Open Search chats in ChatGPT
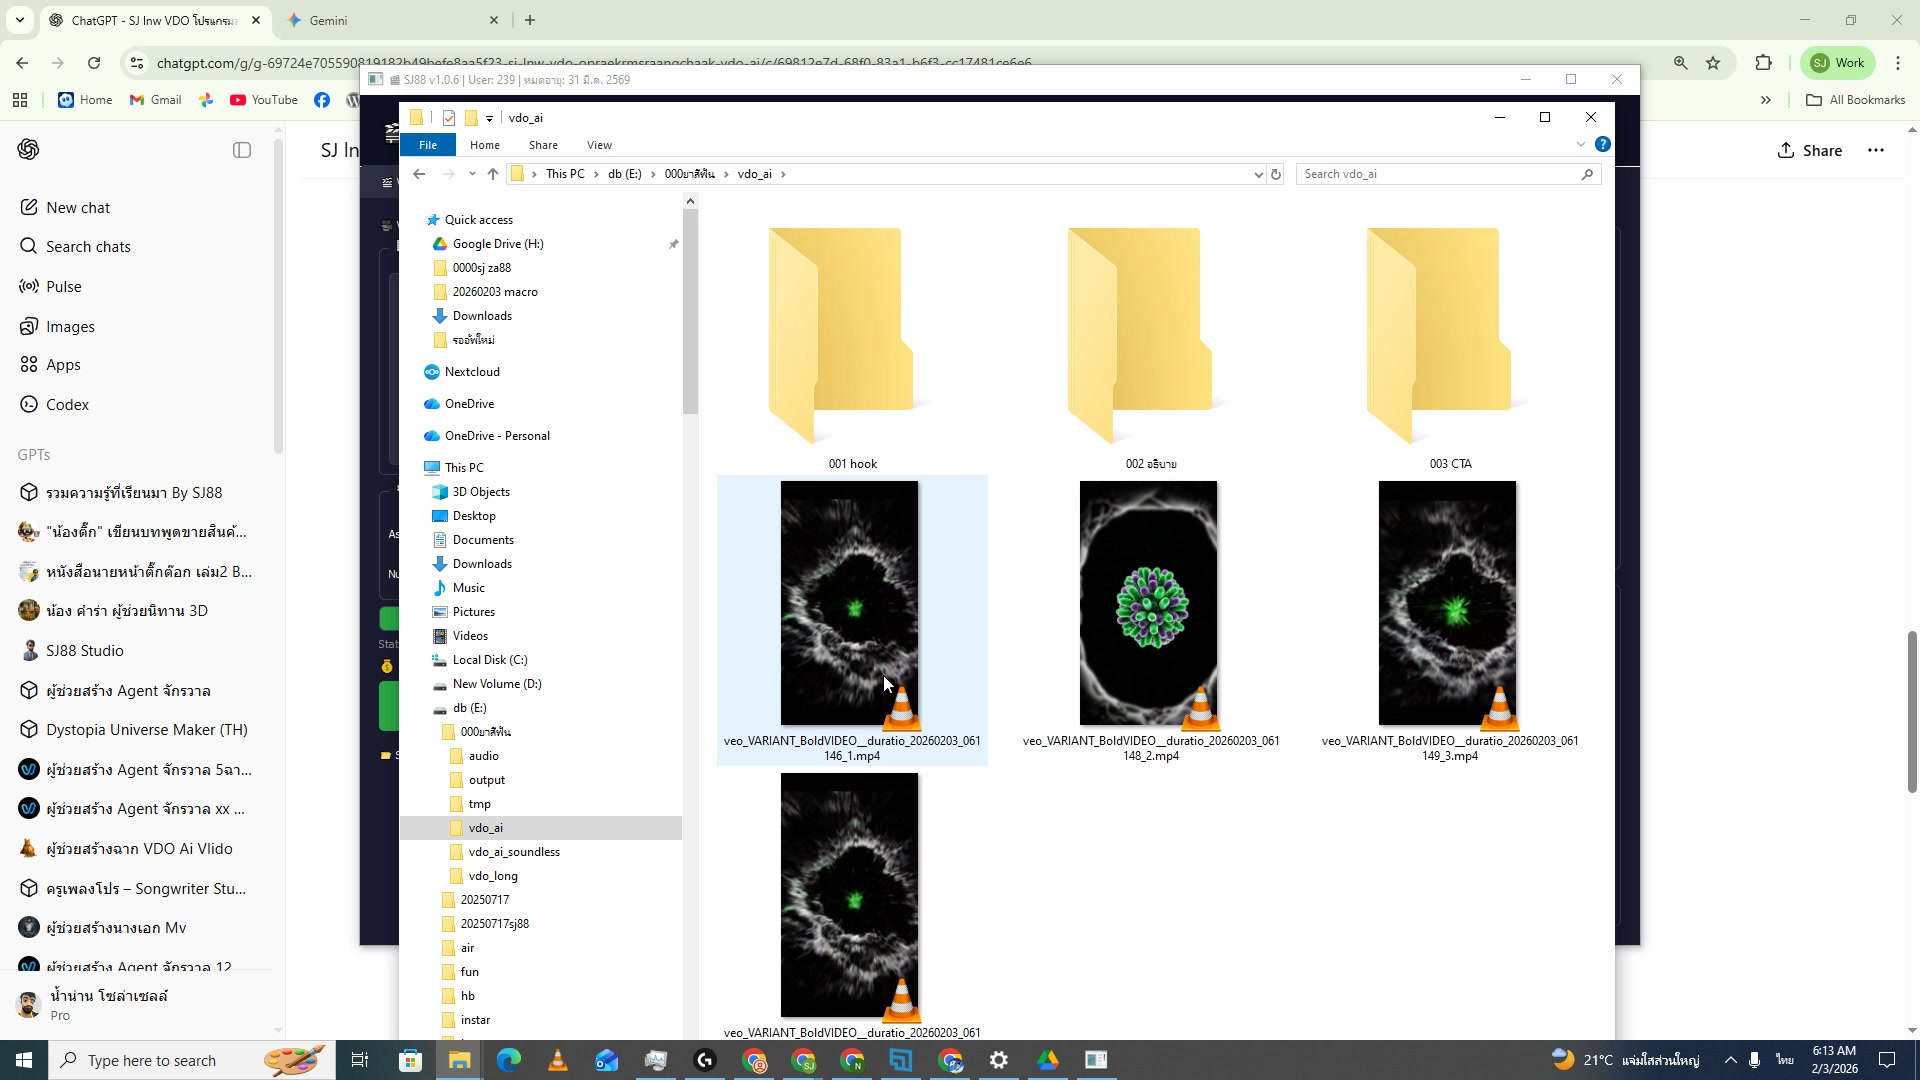1920x1080 pixels. click(x=90, y=246)
